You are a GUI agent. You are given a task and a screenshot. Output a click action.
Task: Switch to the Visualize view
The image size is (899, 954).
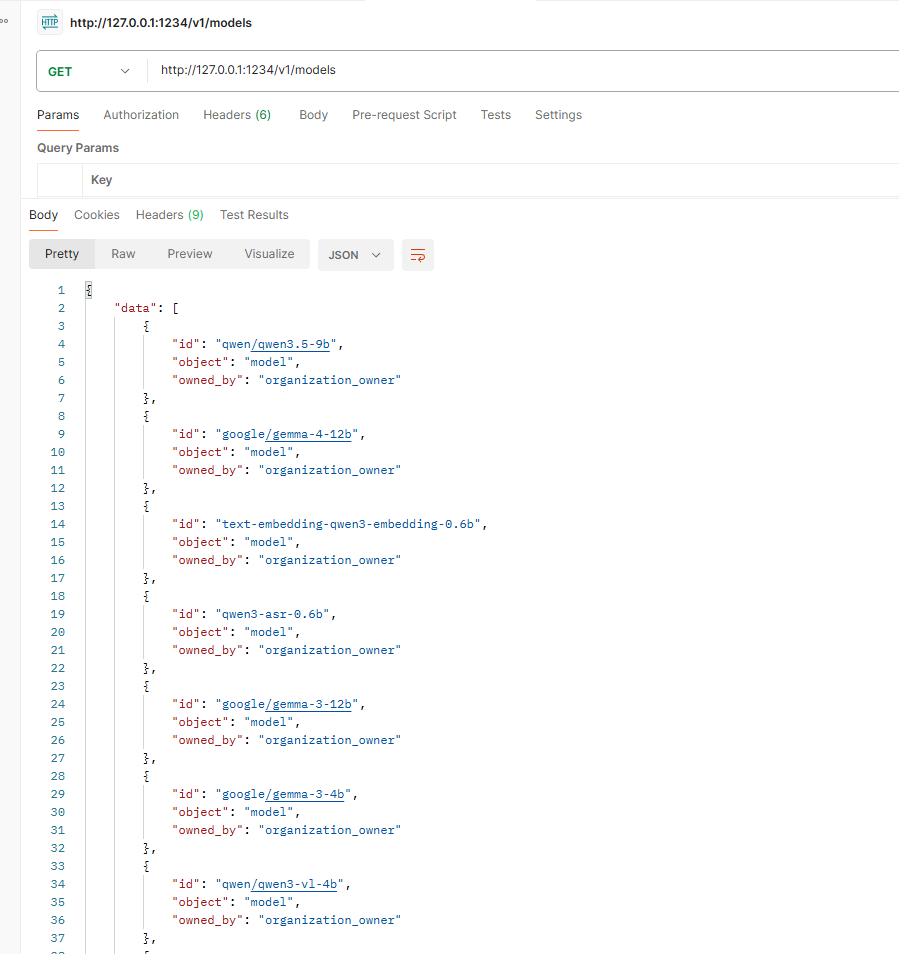pos(269,254)
